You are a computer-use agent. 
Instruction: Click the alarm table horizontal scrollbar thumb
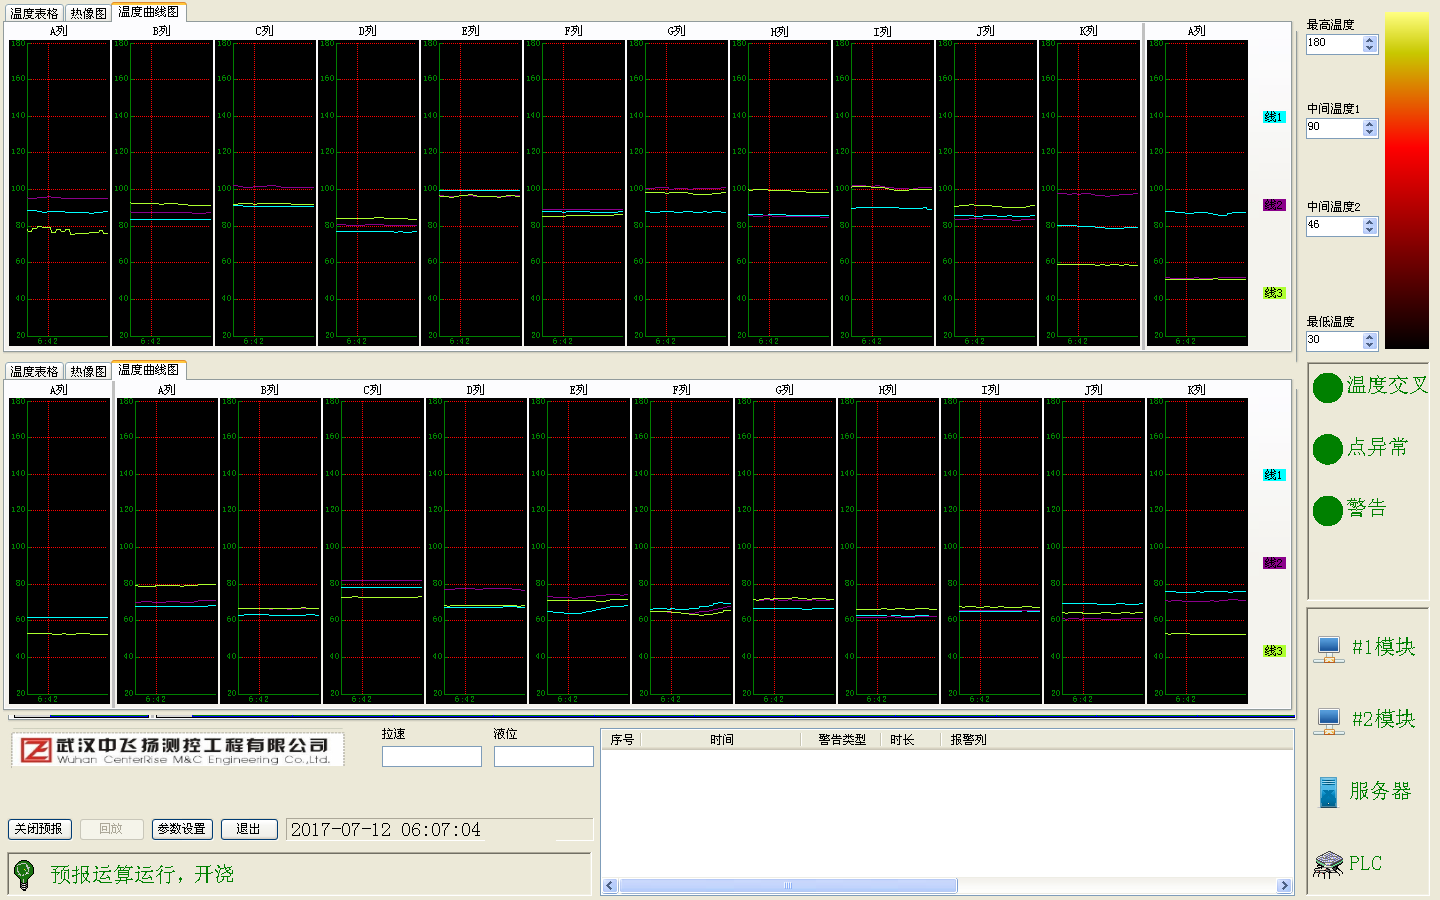point(788,886)
